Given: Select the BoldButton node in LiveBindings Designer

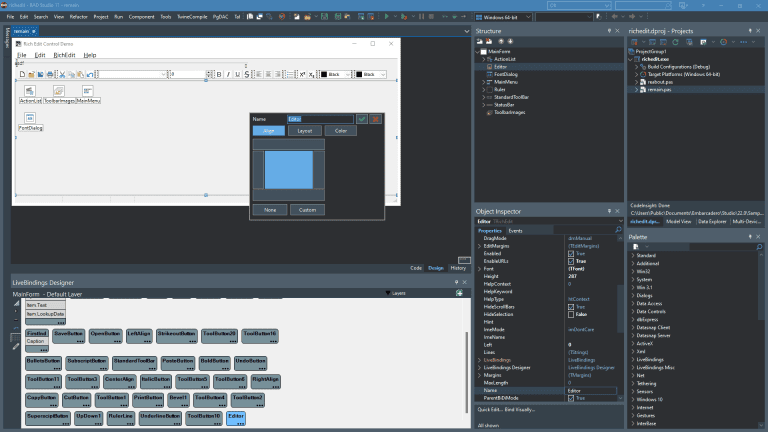Looking at the screenshot, I should point(214,363).
